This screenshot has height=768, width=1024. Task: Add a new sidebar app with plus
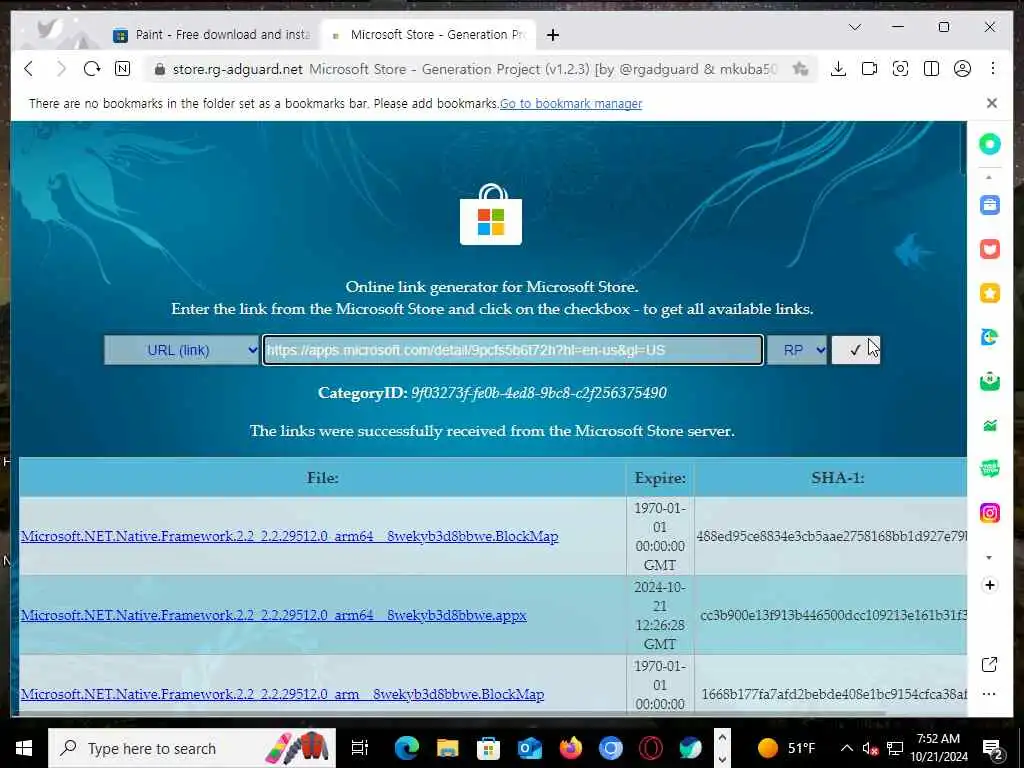pyautogui.click(x=989, y=585)
